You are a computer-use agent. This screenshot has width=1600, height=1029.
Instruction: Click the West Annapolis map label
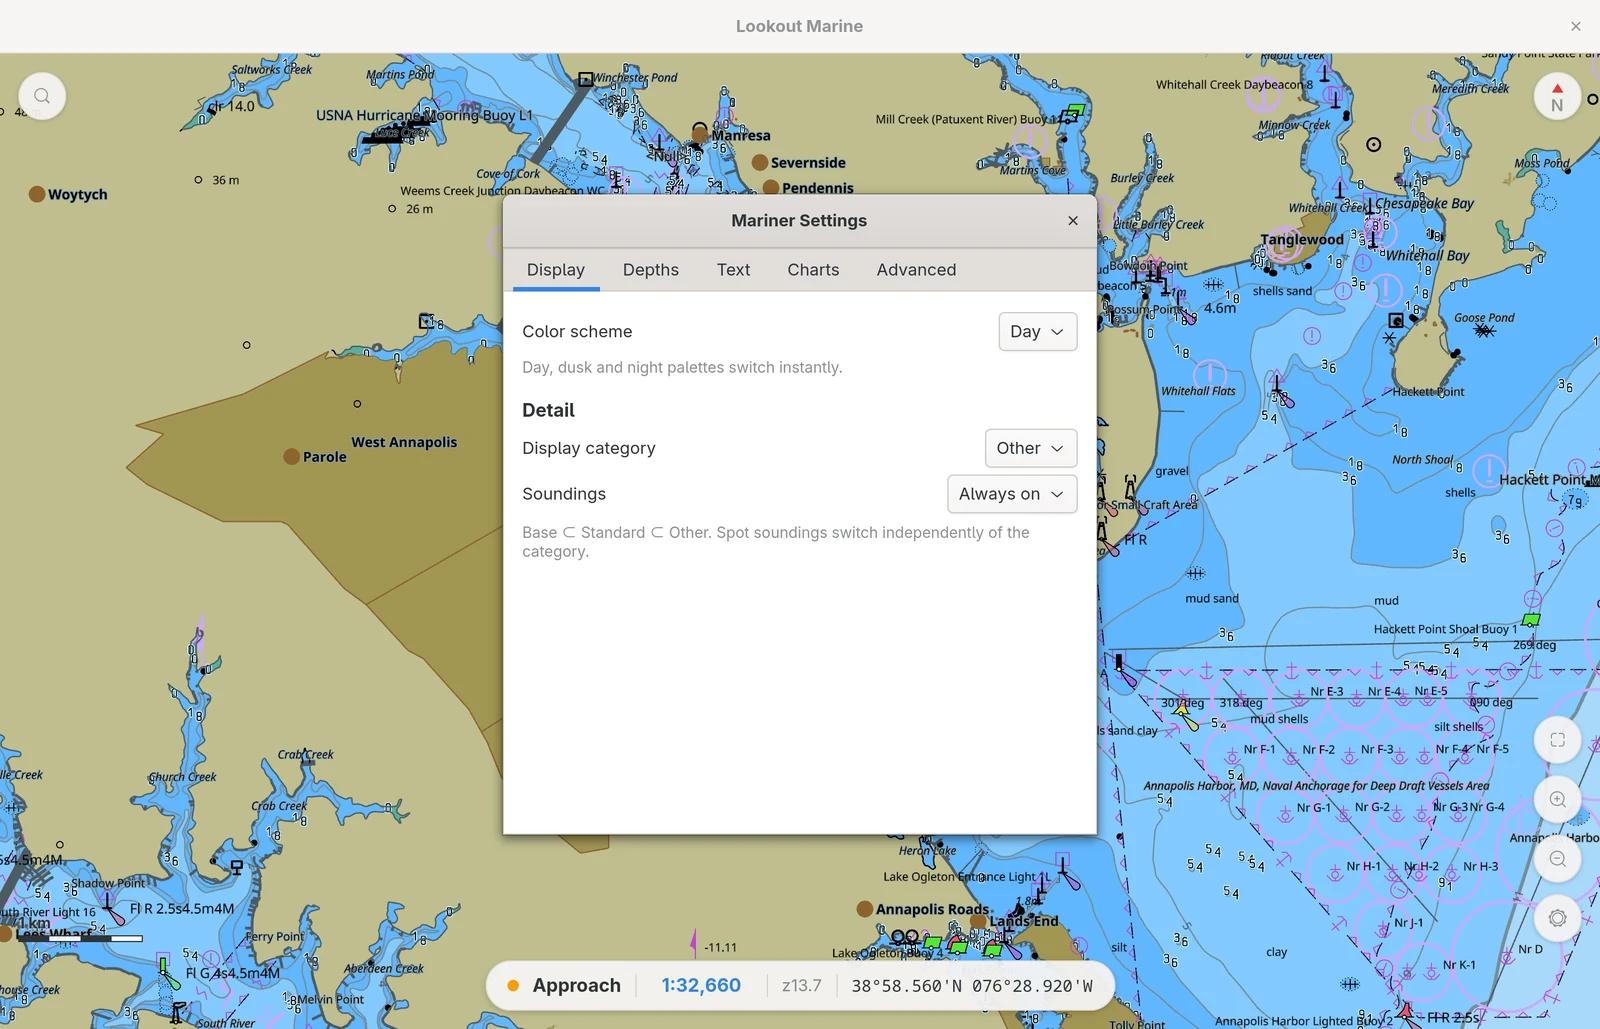coord(404,442)
